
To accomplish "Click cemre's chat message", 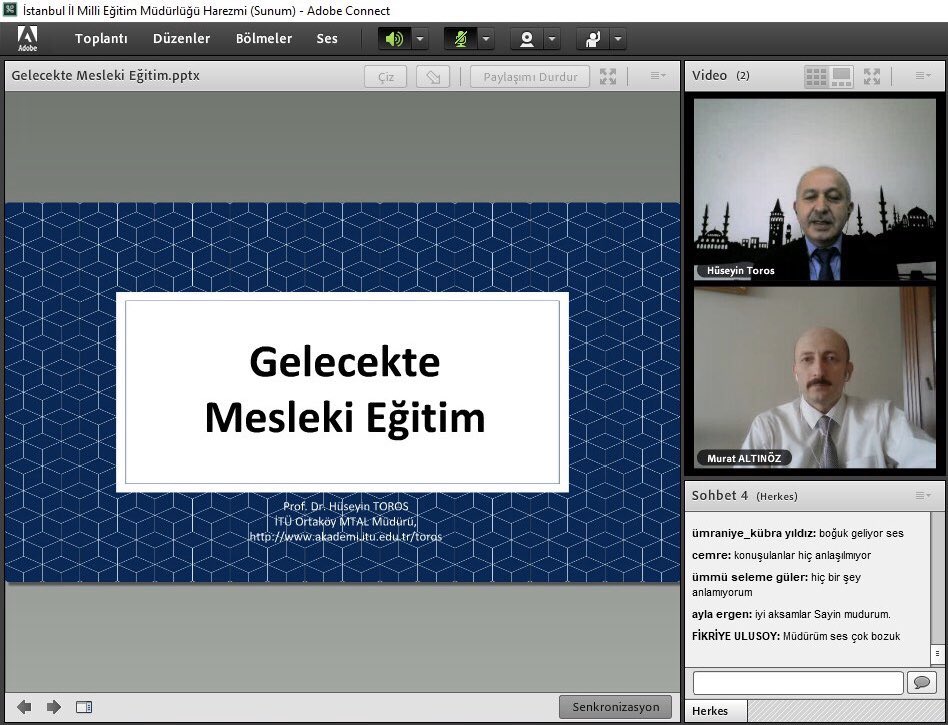I will coord(781,555).
